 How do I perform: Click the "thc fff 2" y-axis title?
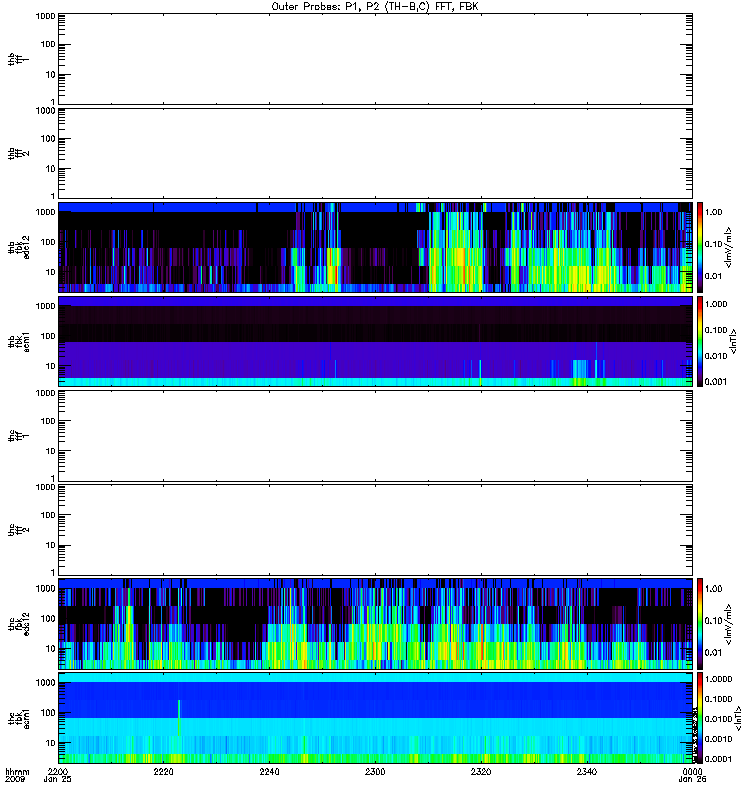tap(19, 530)
